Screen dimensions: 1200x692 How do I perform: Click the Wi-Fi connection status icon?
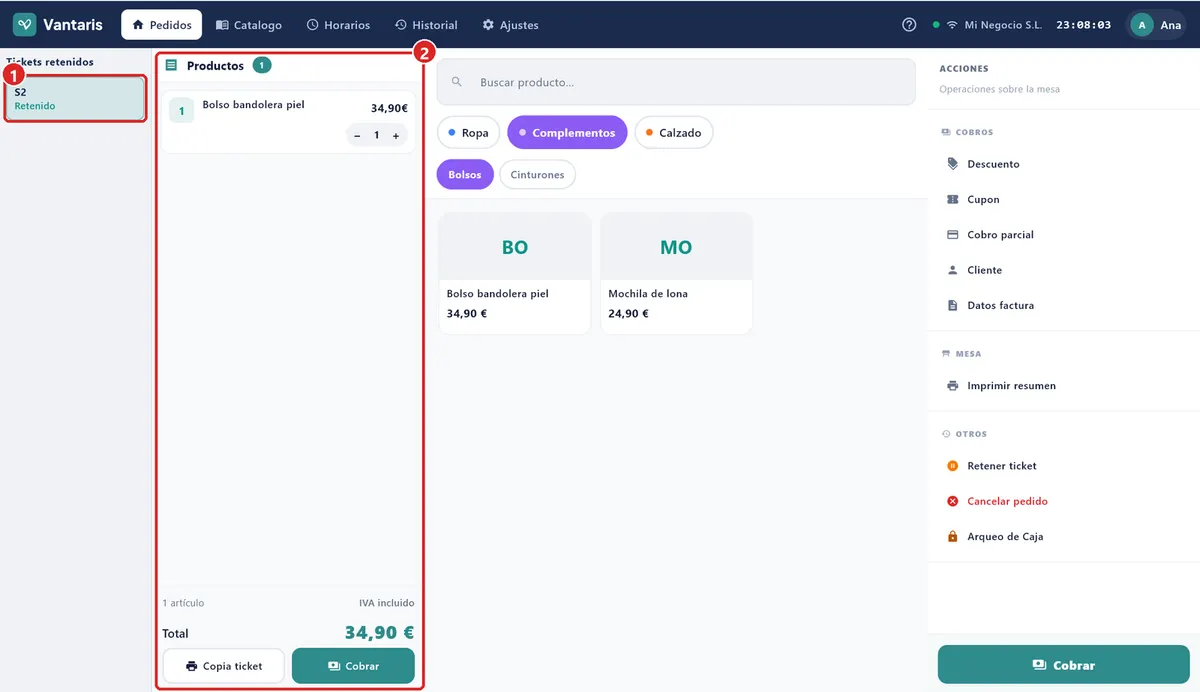pyautogui.click(x=951, y=25)
